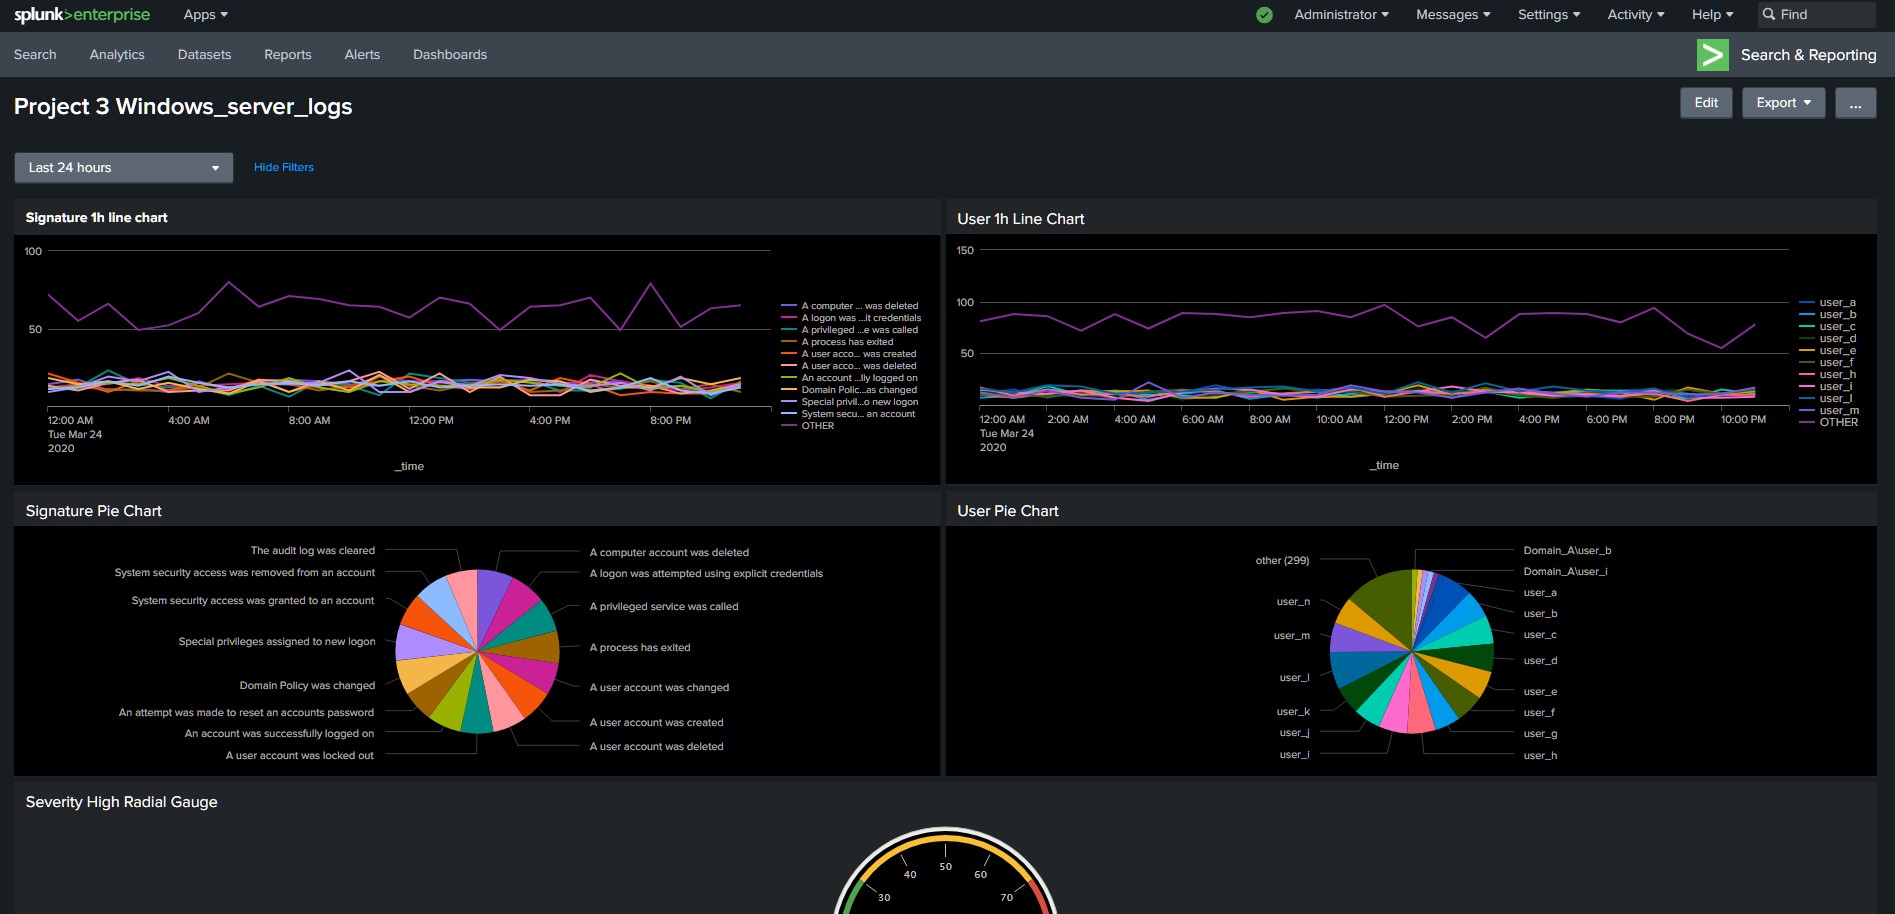Open the Apps dropdown
1895x914 pixels.
tap(203, 14)
